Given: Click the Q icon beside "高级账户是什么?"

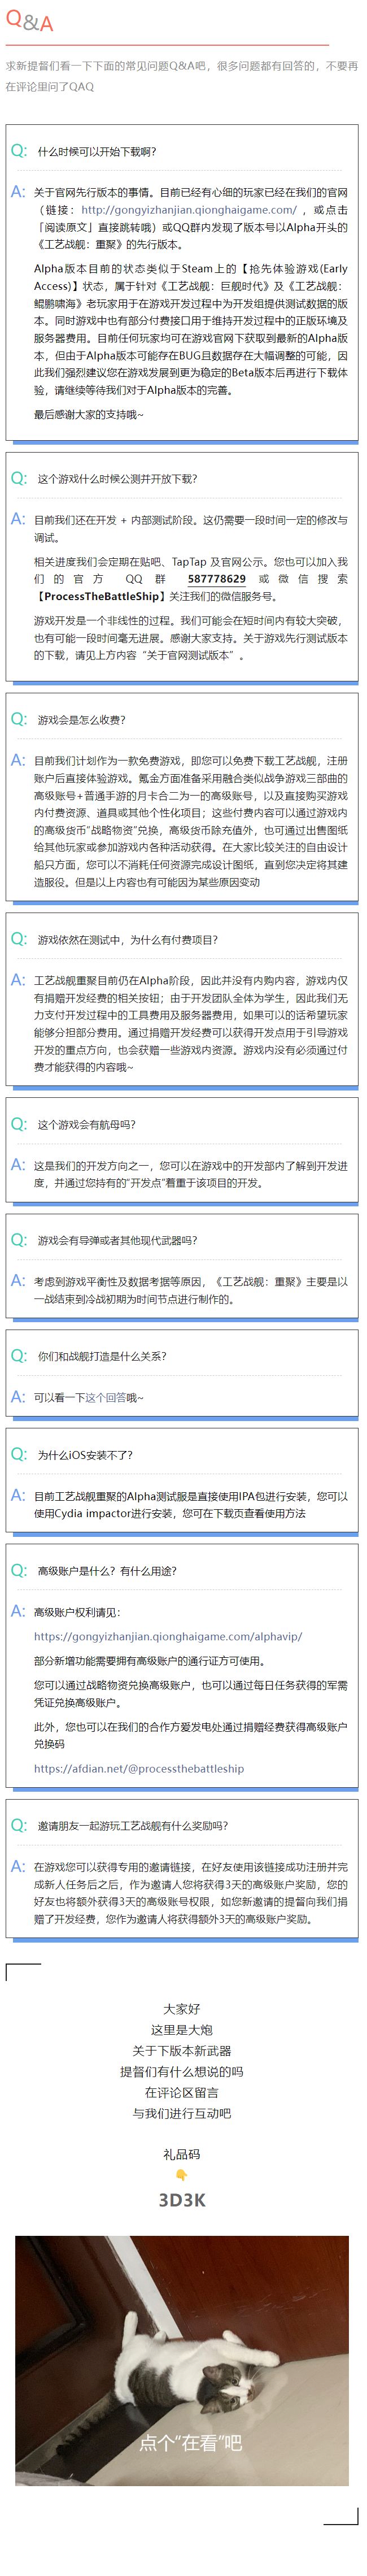Looking at the screenshot, I should pos(18,1570).
